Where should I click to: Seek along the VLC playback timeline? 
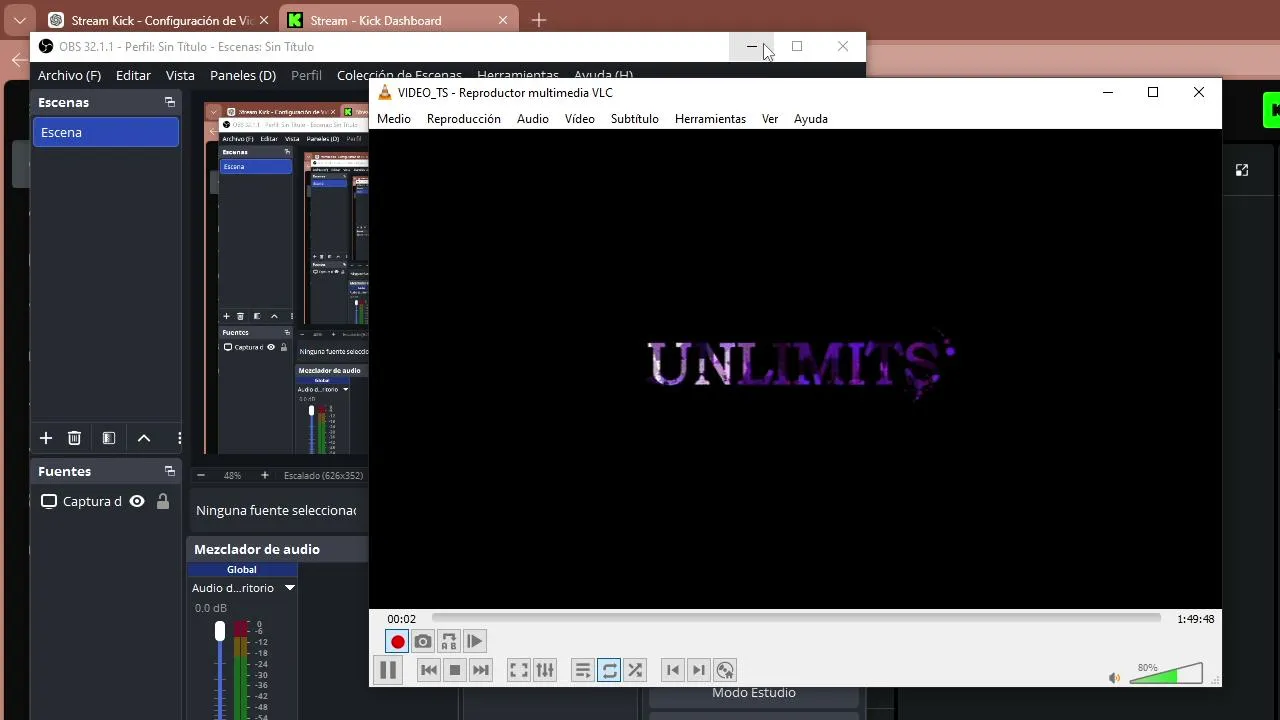coord(796,619)
